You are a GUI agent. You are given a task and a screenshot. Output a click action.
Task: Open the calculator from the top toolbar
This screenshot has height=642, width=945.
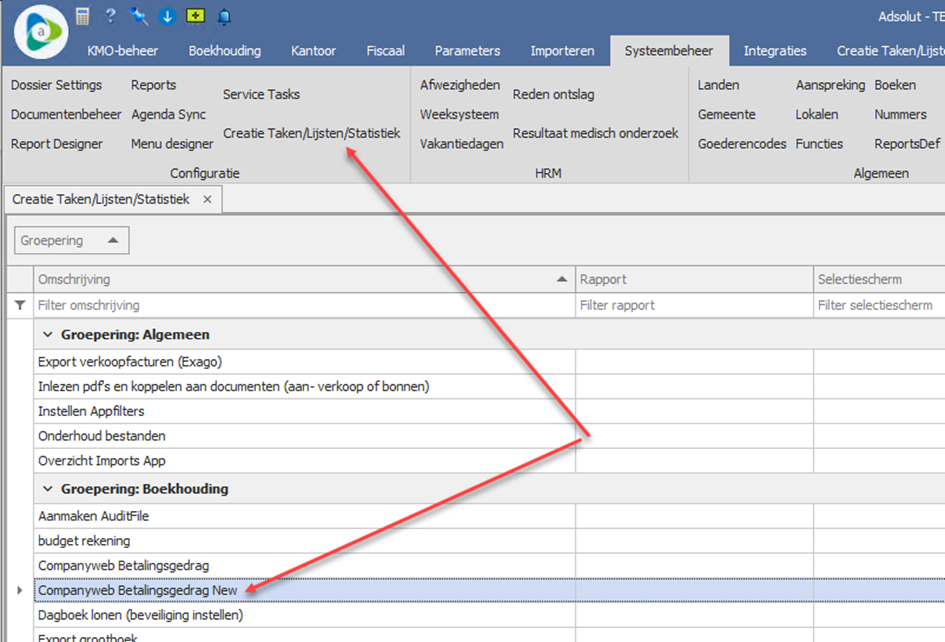pyautogui.click(x=83, y=16)
